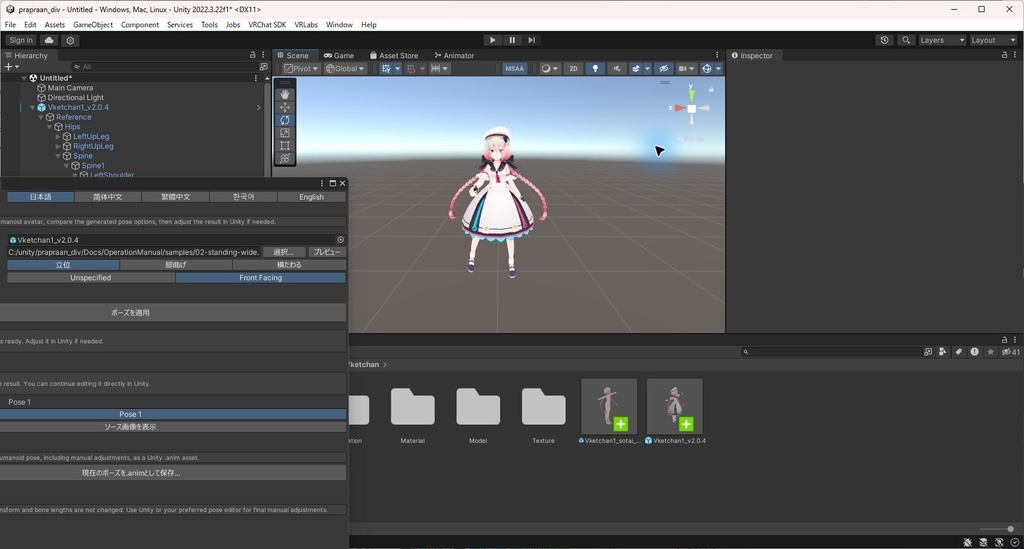1024x549 pixels.
Task: Open the VRChat SDK menu
Action: point(267,25)
